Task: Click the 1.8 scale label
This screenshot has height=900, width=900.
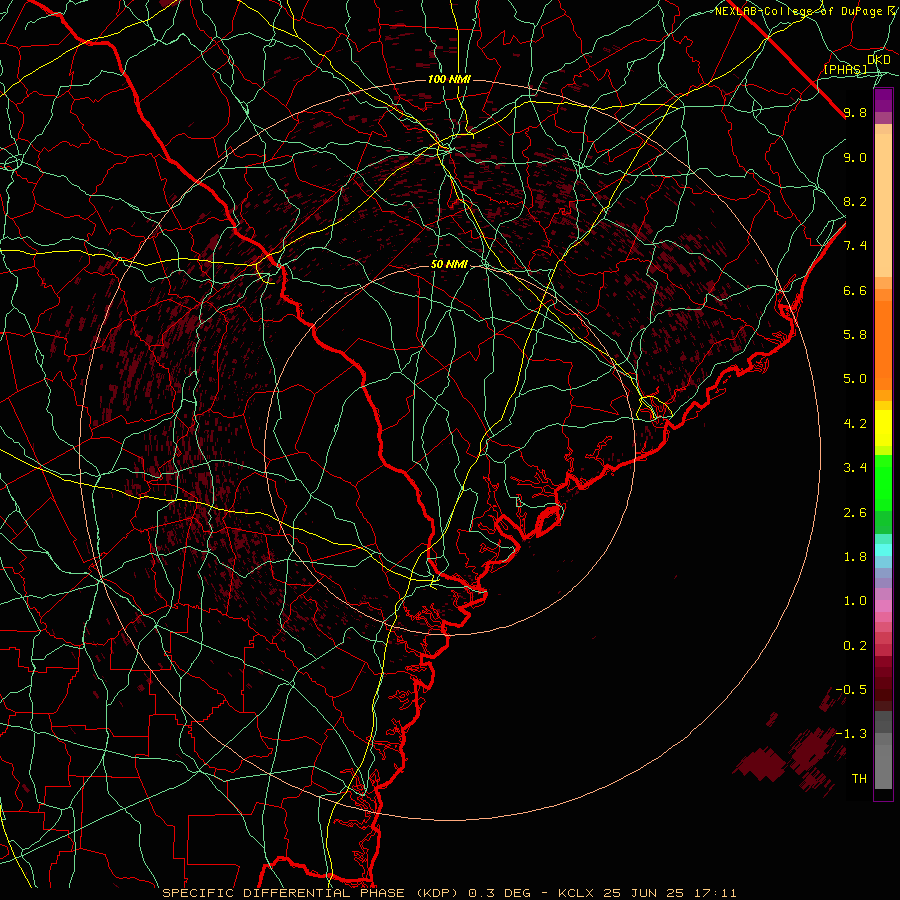Action: point(855,557)
